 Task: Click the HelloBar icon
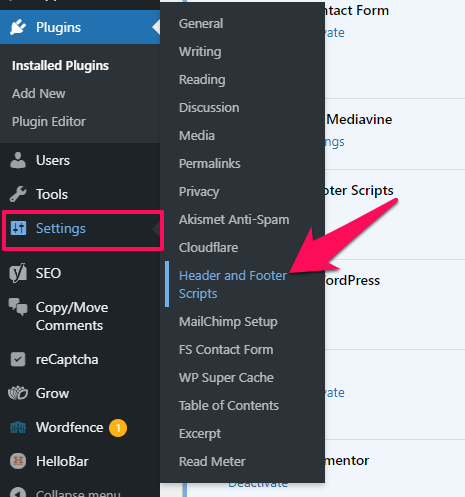(x=18, y=461)
